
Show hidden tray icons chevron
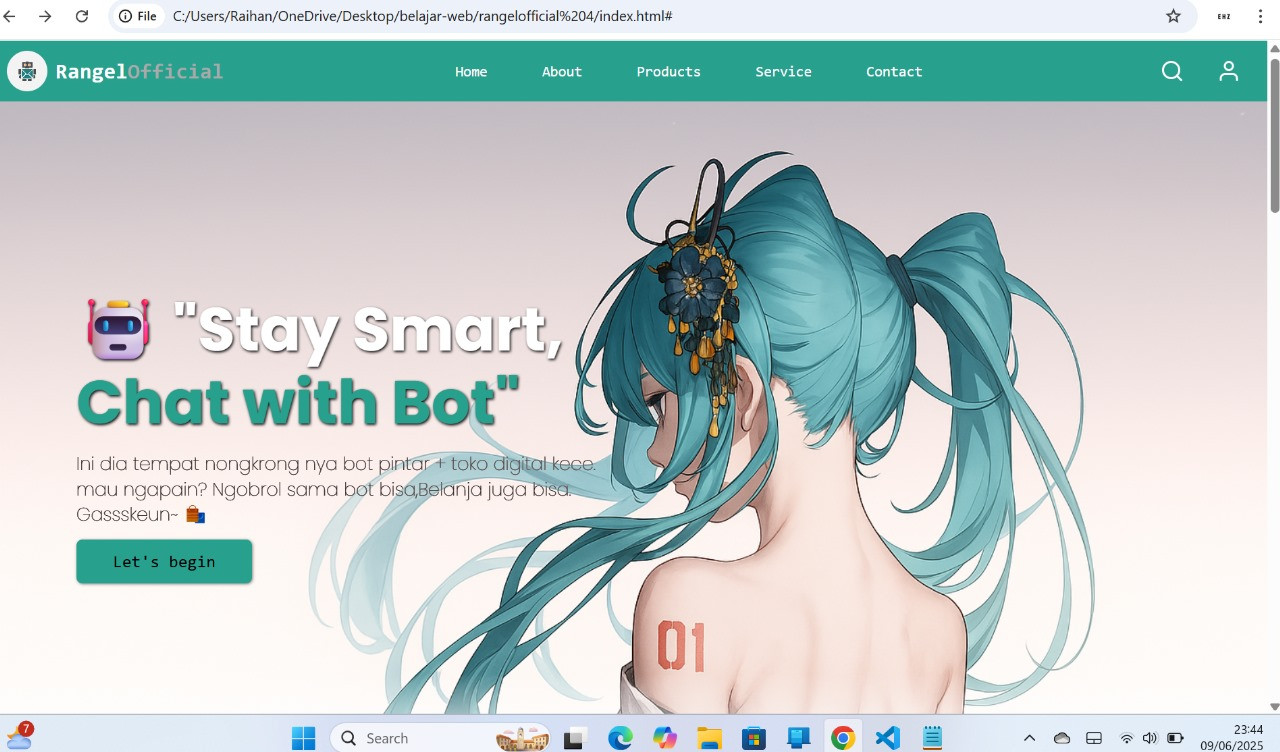click(1029, 738)
